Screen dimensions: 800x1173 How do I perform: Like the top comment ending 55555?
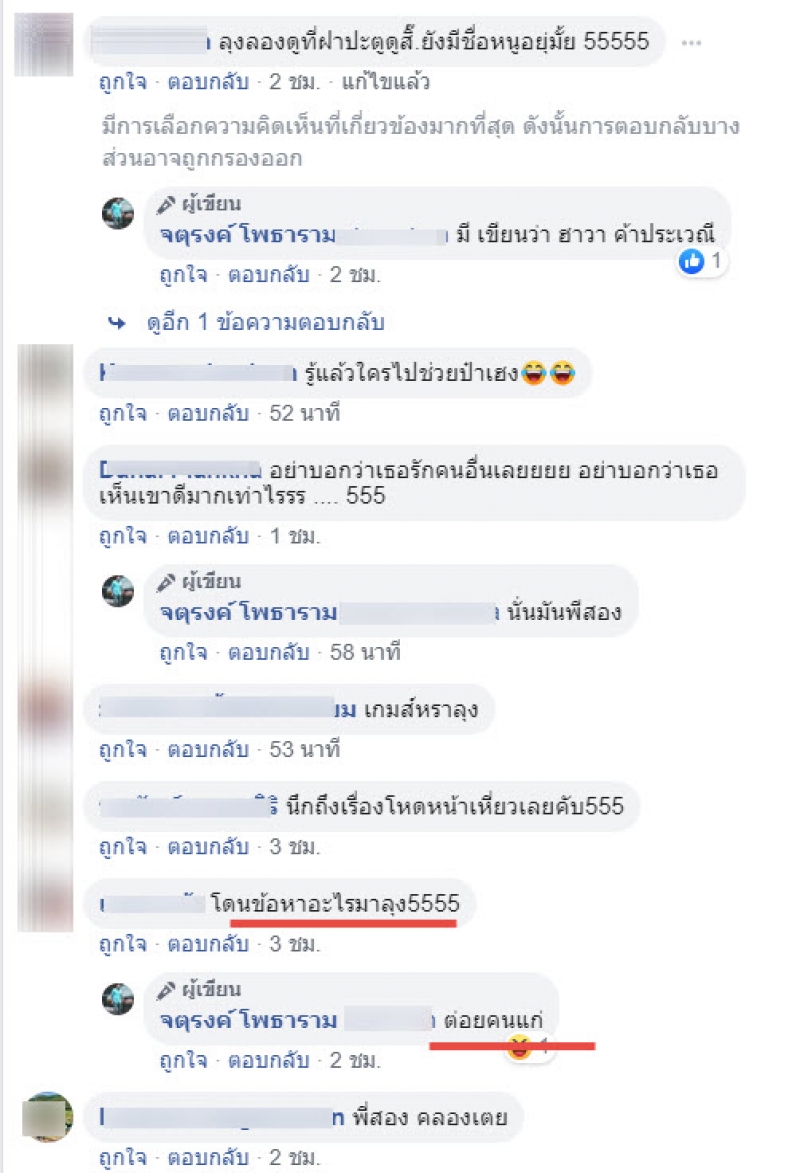[x=123, y=82]
